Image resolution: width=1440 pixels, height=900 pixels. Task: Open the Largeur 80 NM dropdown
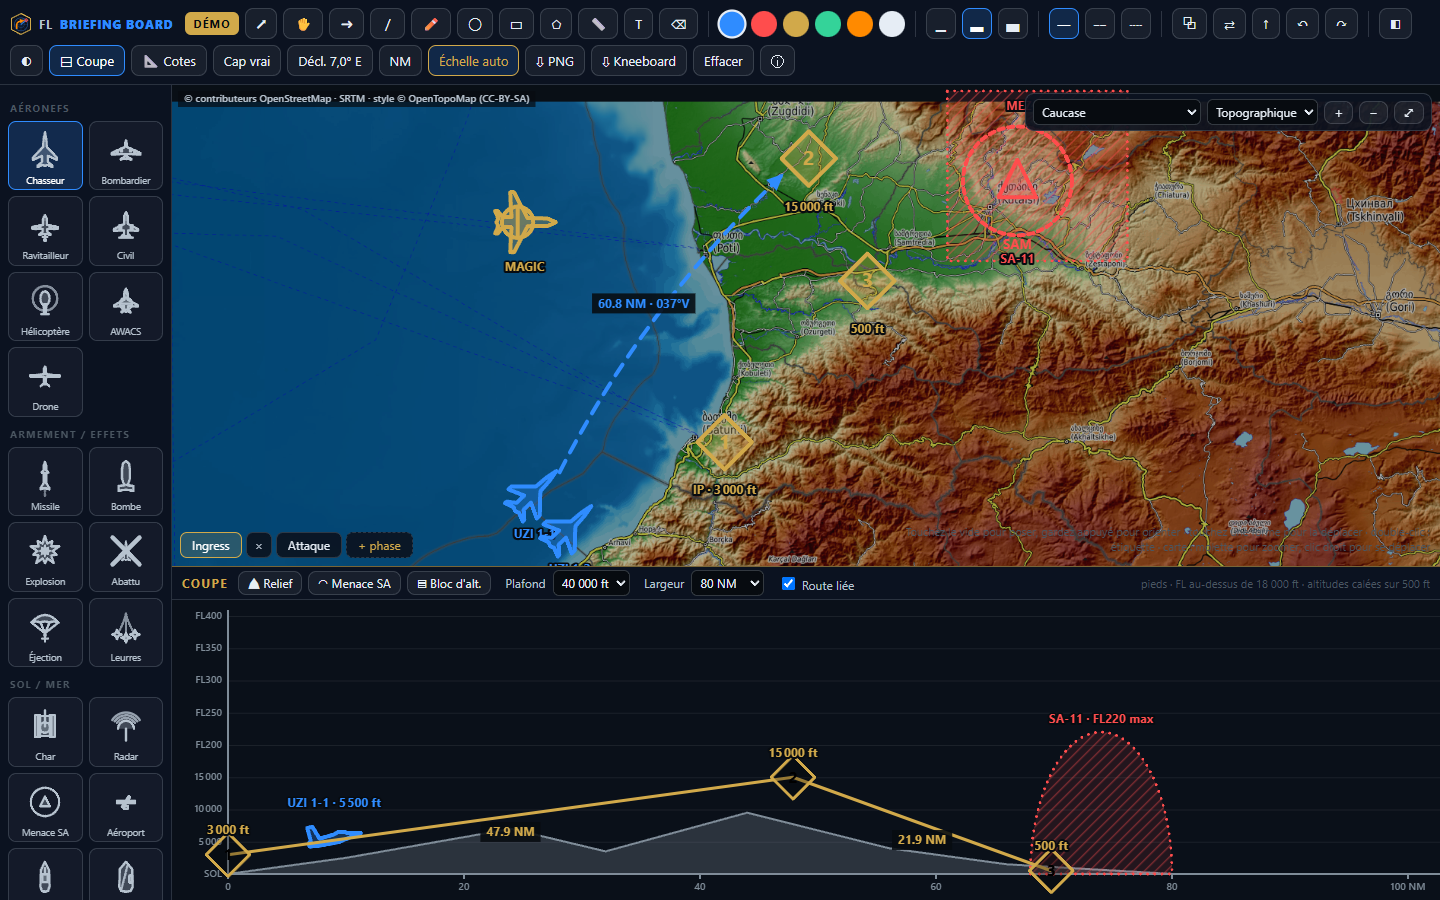pos(727,583)
